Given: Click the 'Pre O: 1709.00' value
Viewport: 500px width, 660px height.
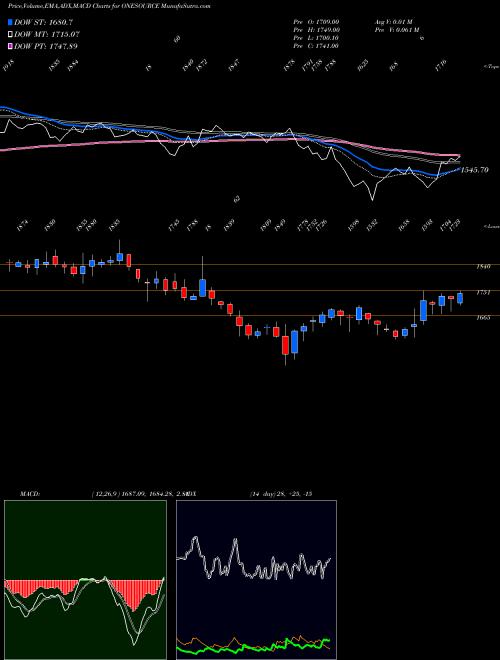Looking at the screenshot, I should point(316,22).
